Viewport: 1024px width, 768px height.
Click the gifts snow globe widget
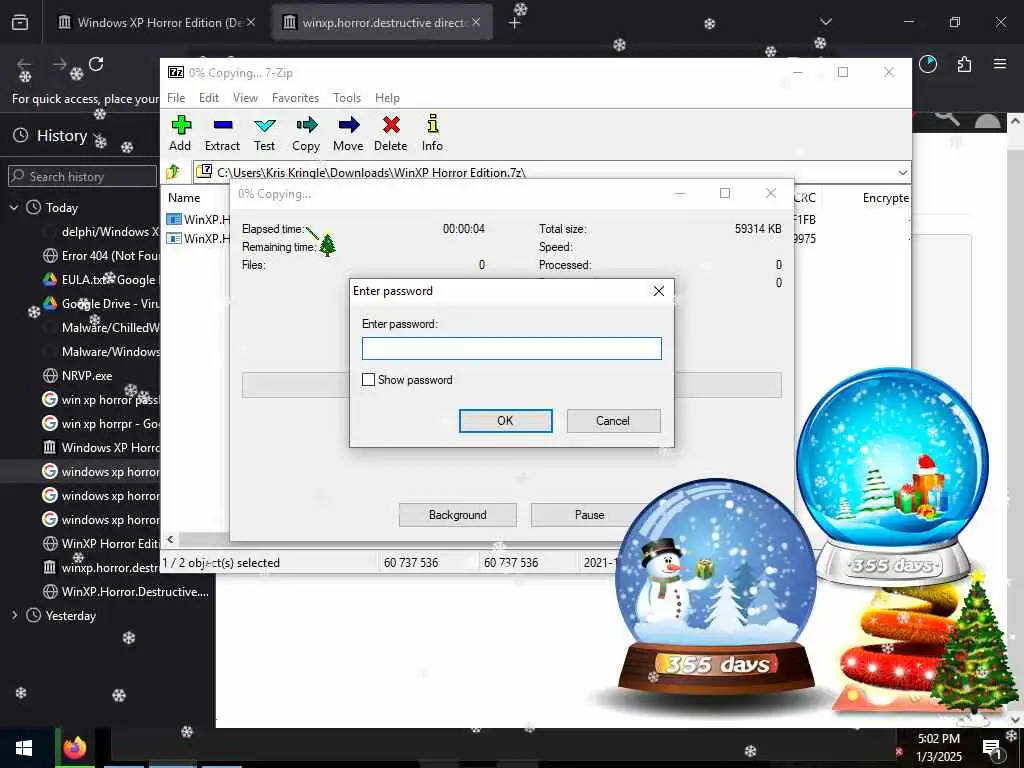(892, 477)
